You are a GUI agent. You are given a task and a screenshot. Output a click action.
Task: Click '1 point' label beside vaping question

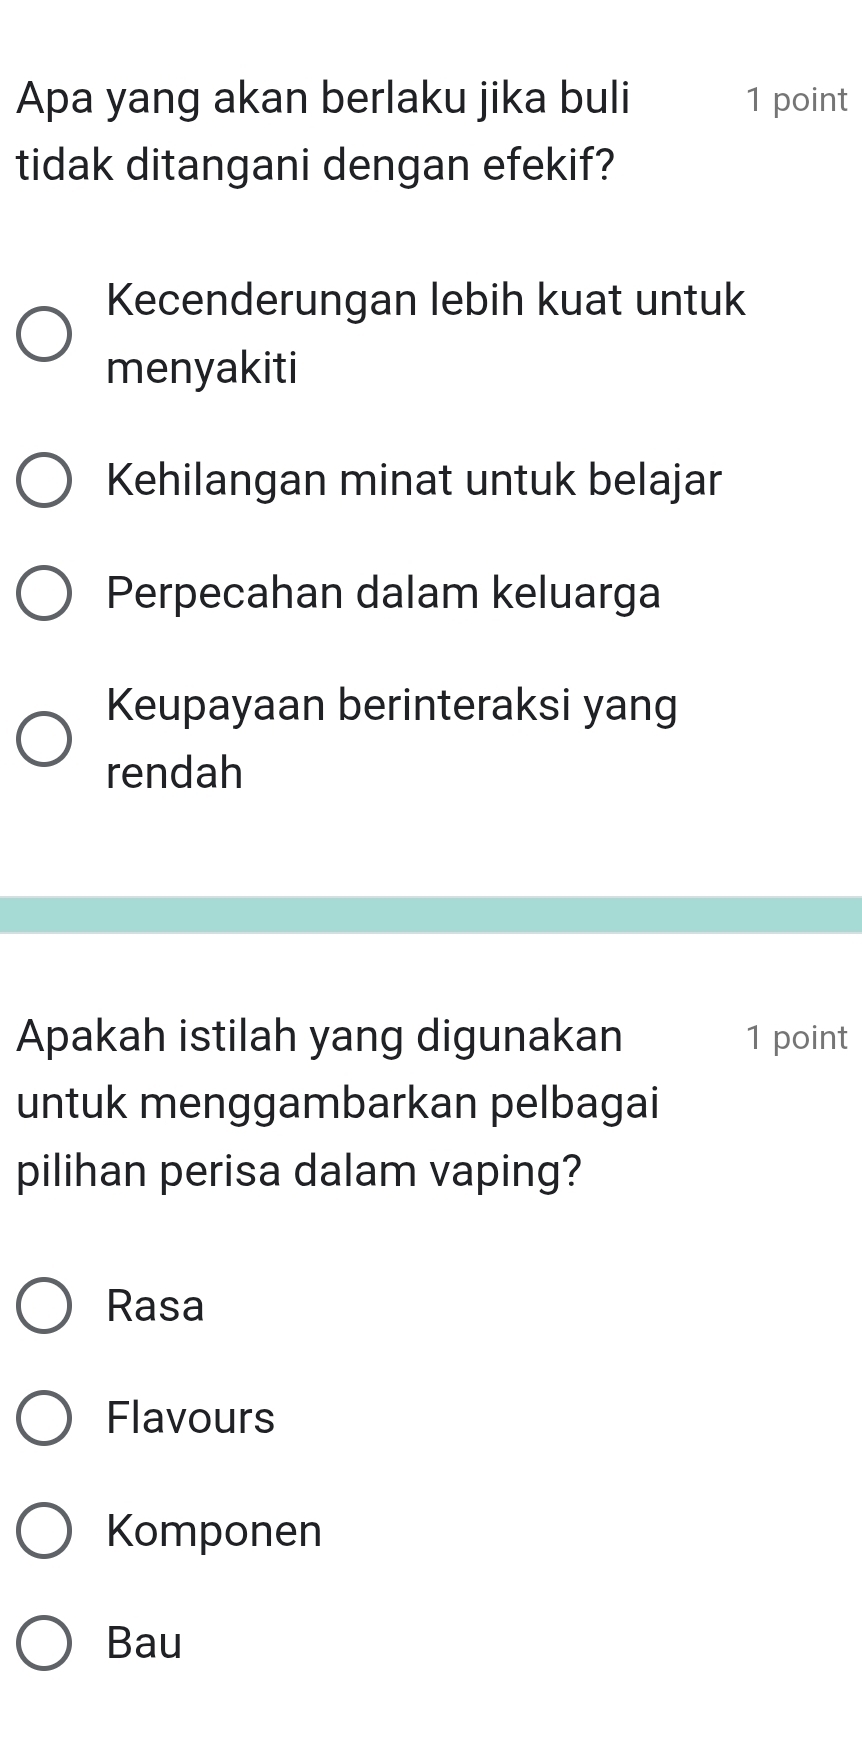797,1037
